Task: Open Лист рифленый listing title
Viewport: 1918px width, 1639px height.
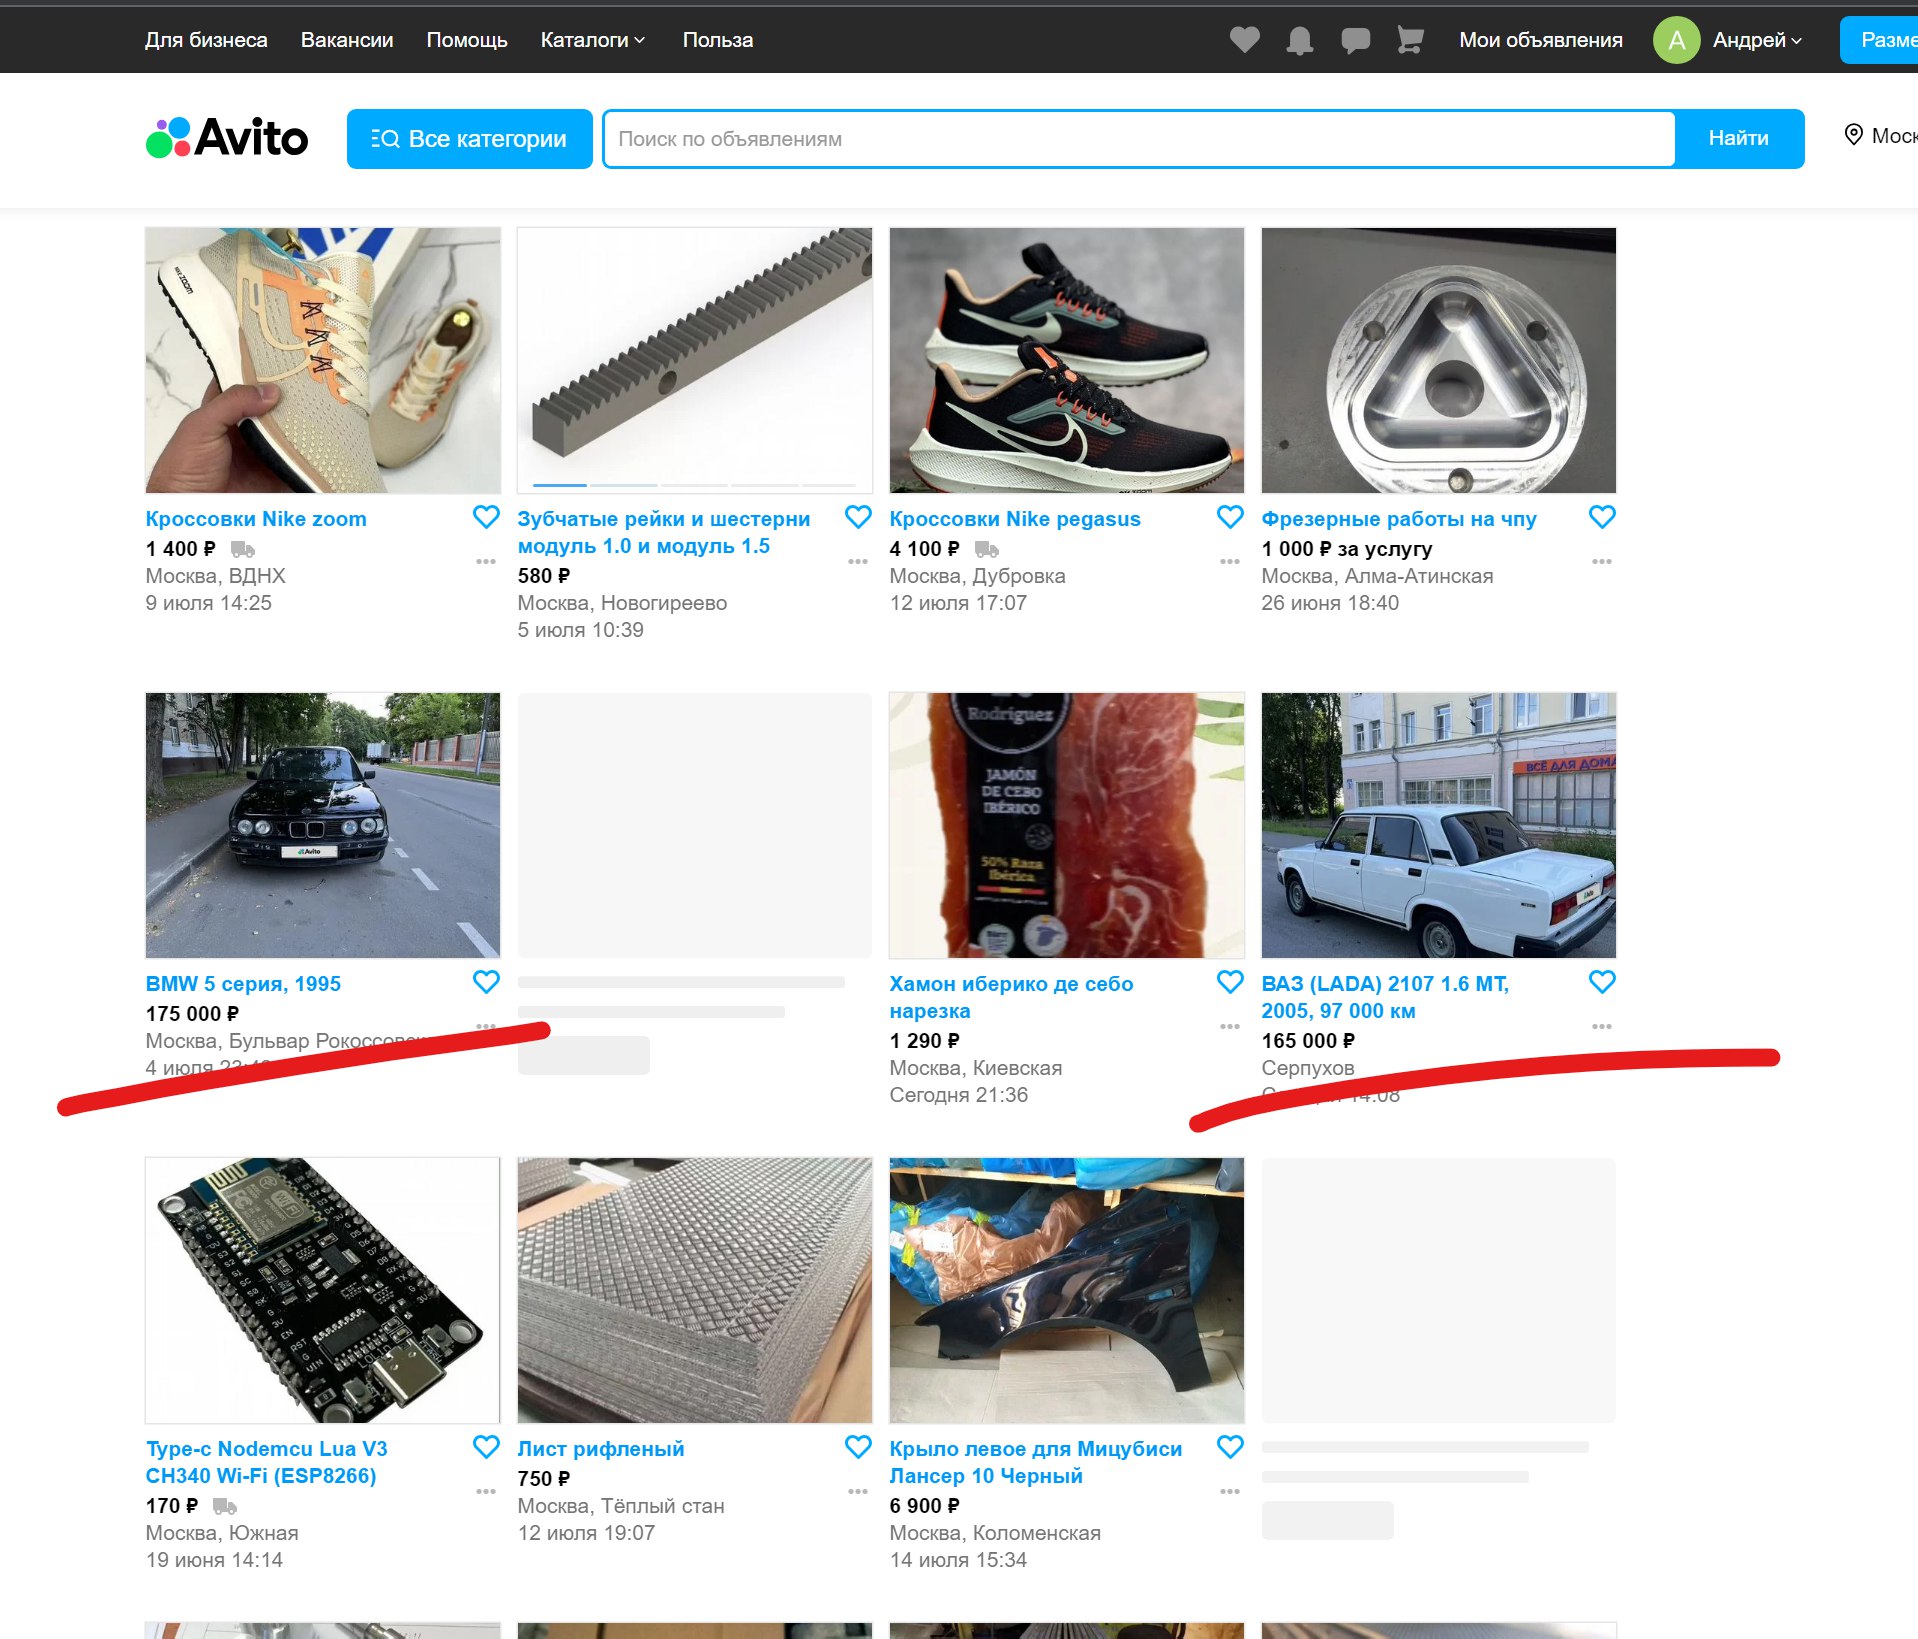Action: (601, 1449)
